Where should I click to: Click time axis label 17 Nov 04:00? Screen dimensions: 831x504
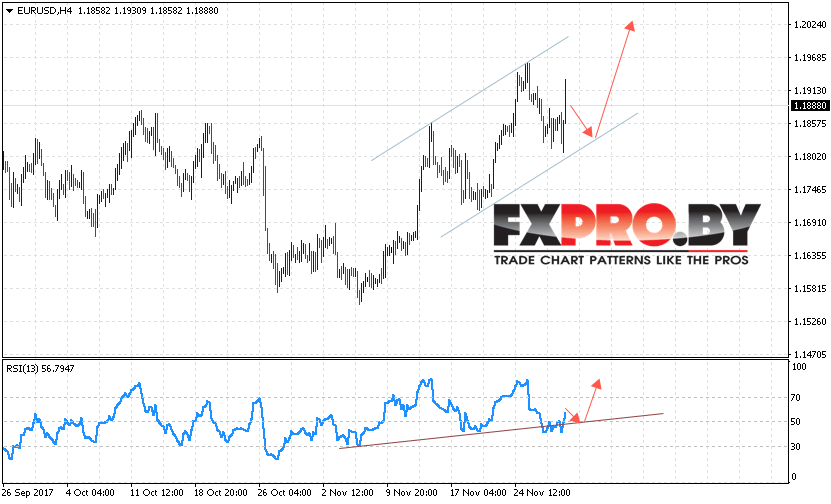pos(478,493)
